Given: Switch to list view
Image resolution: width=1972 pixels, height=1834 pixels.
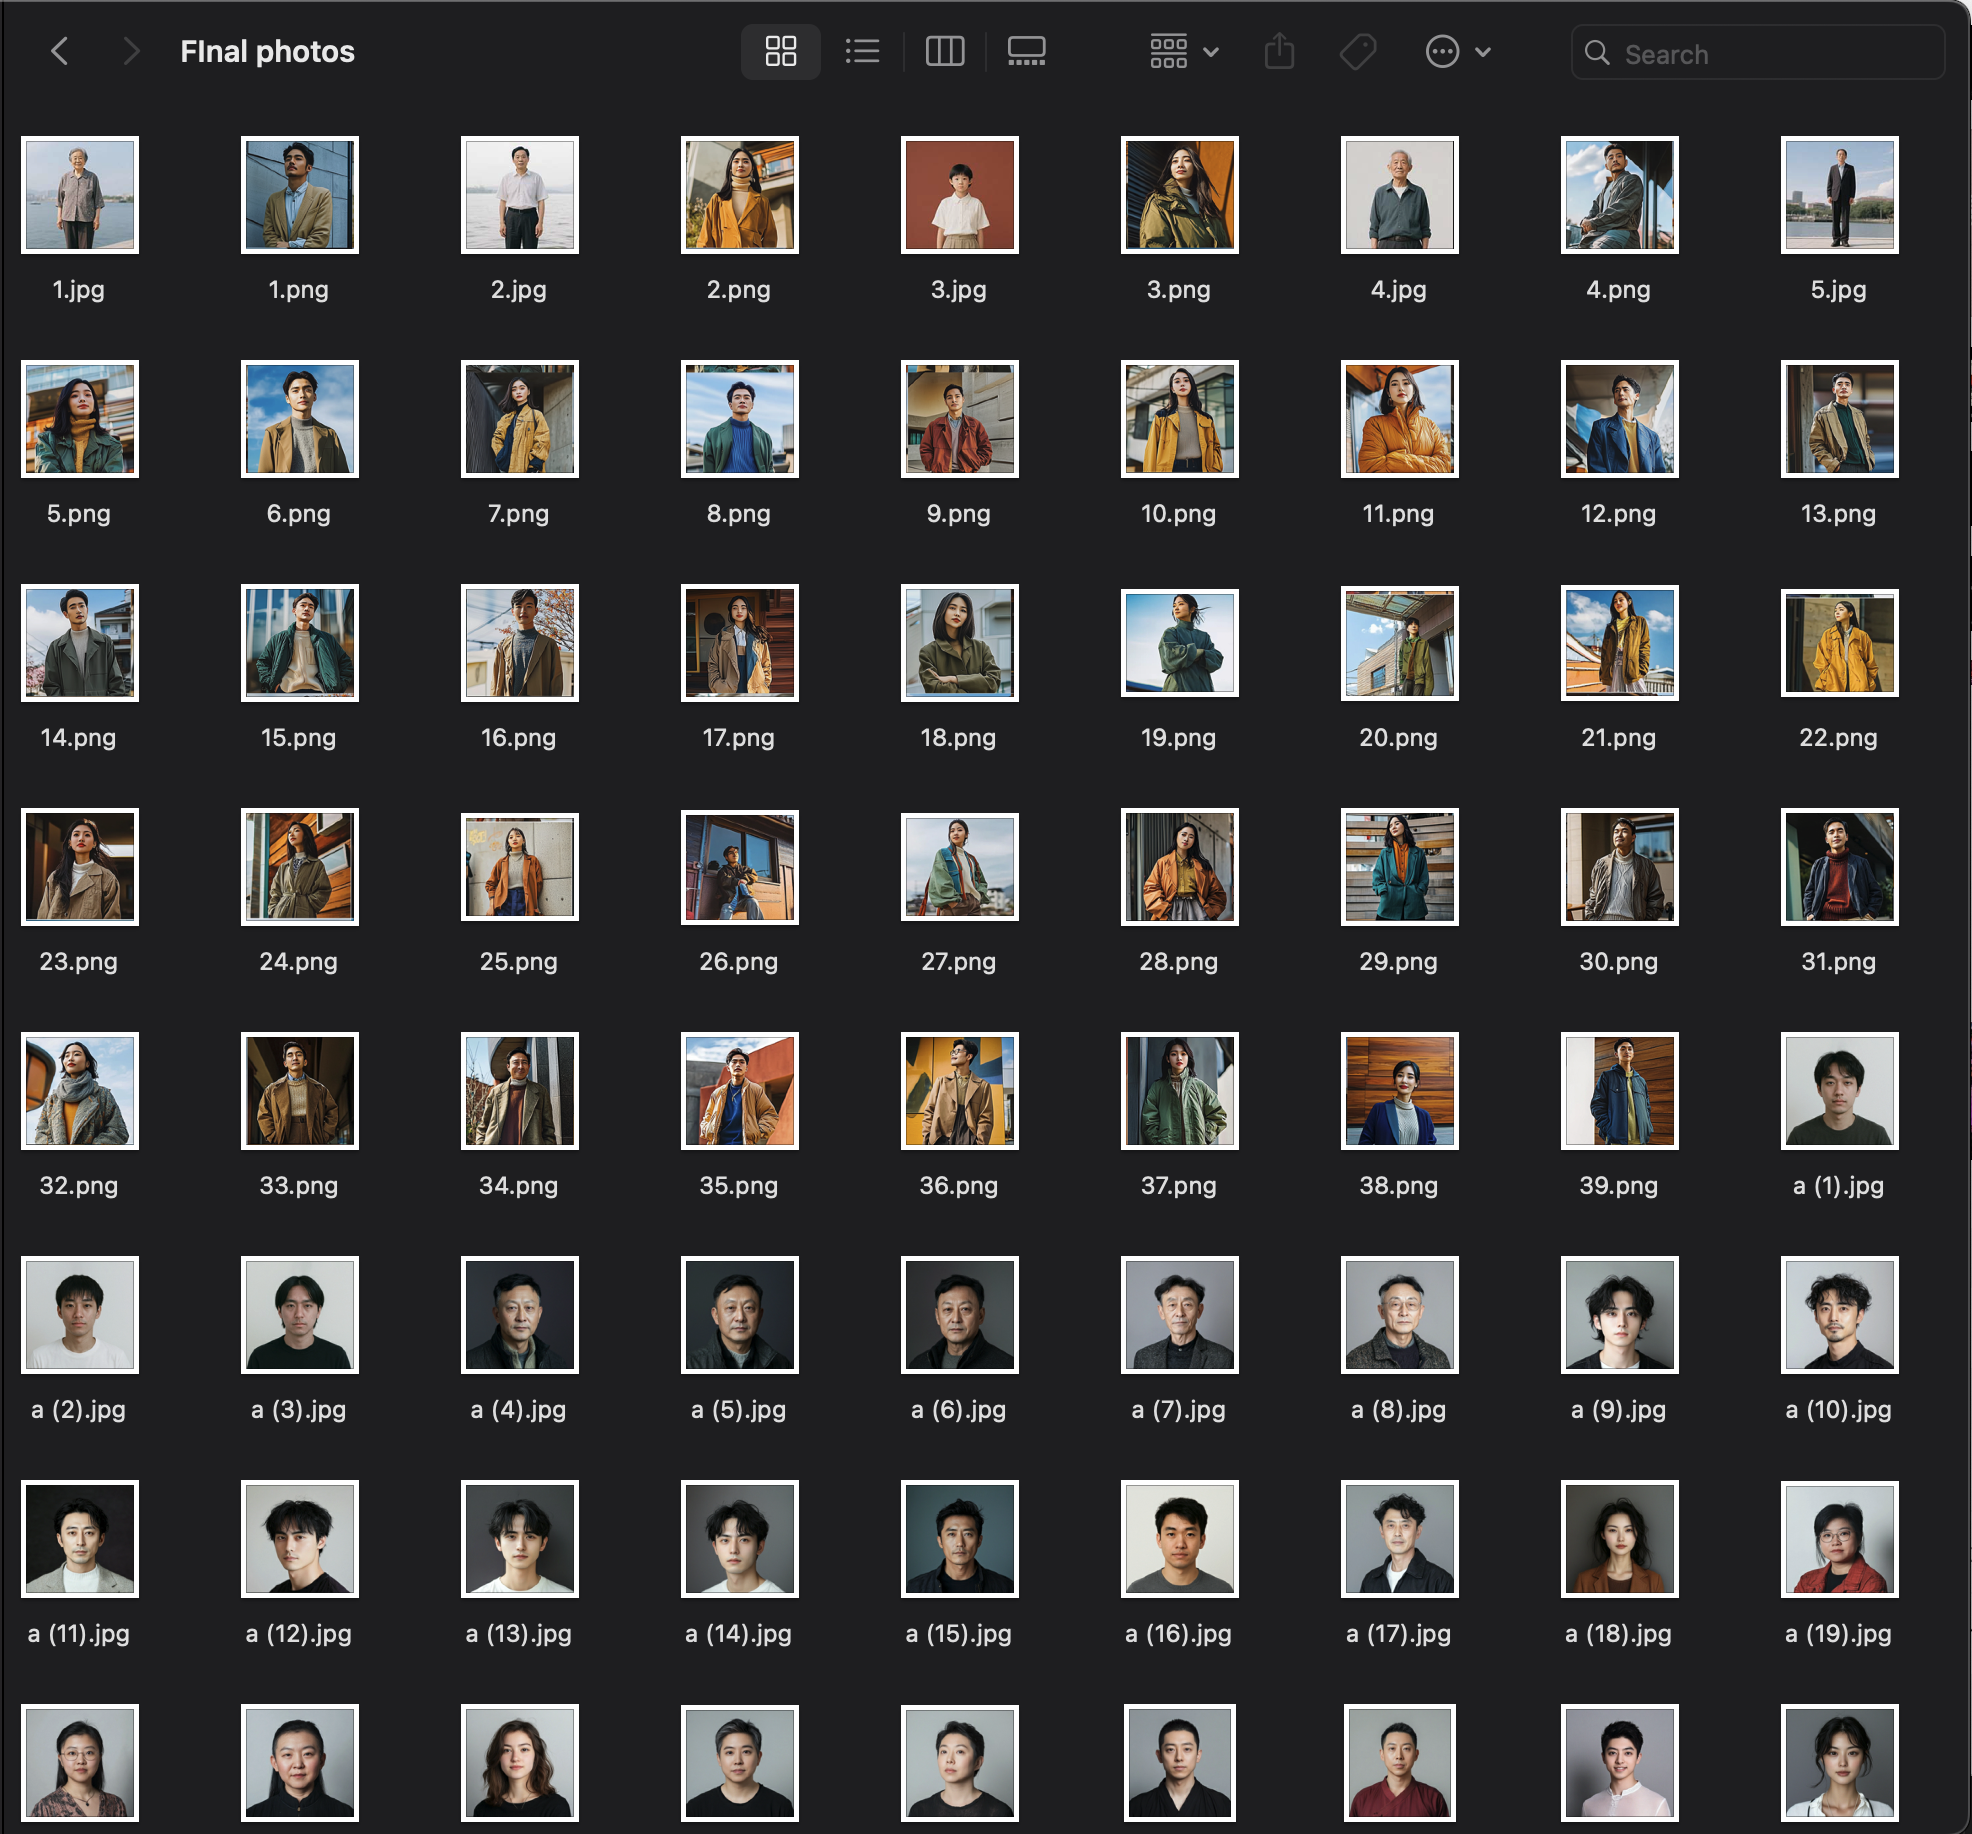Looking at the screenshot, I should [862, 51].
